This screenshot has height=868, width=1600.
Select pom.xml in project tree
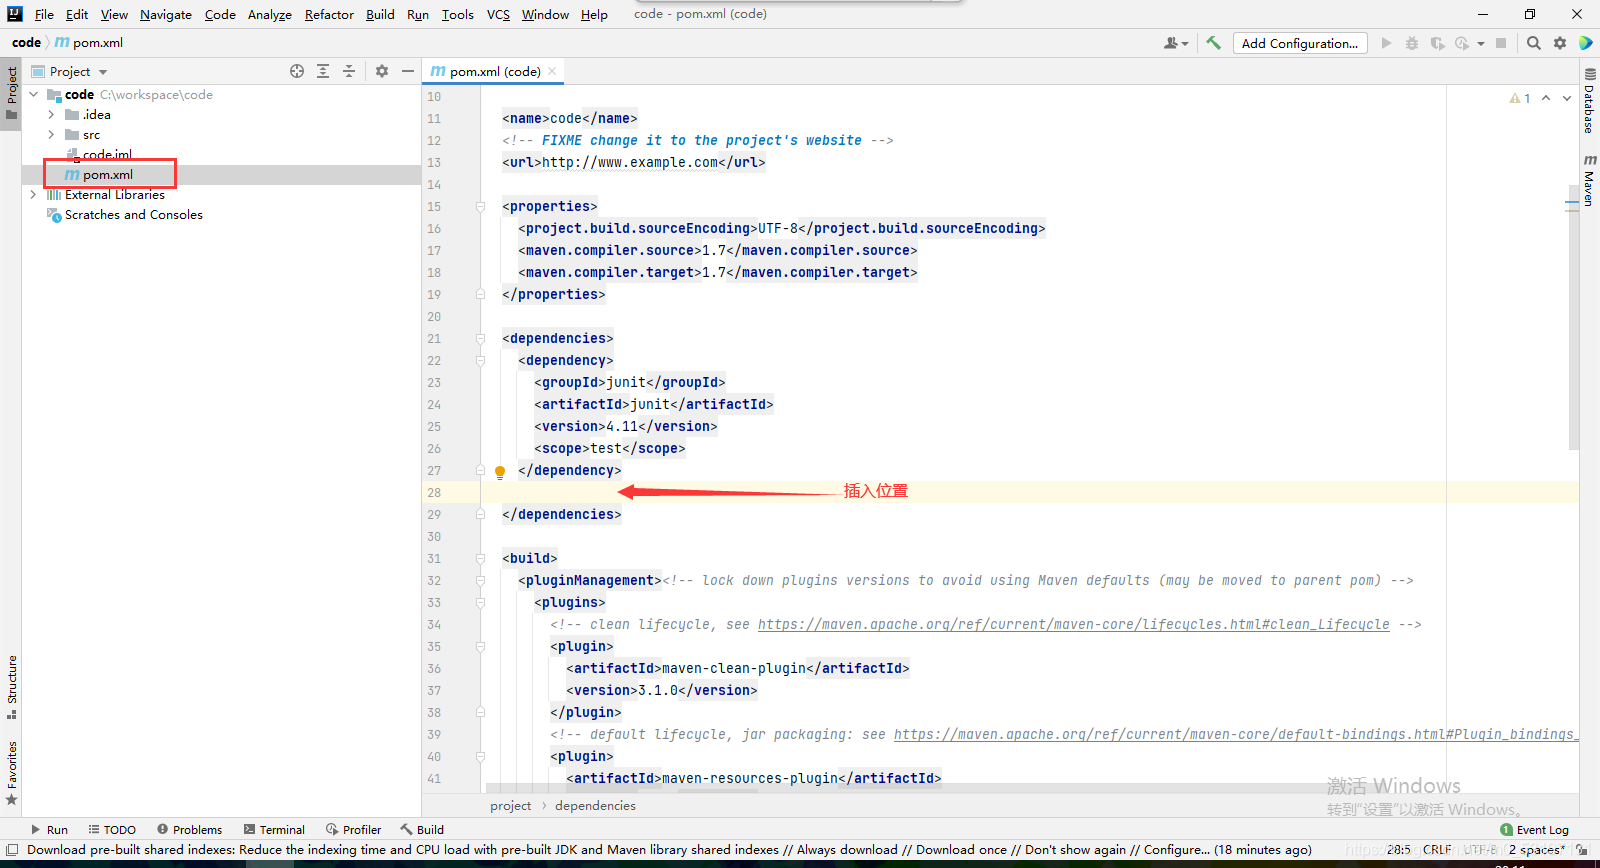point(107,175)
